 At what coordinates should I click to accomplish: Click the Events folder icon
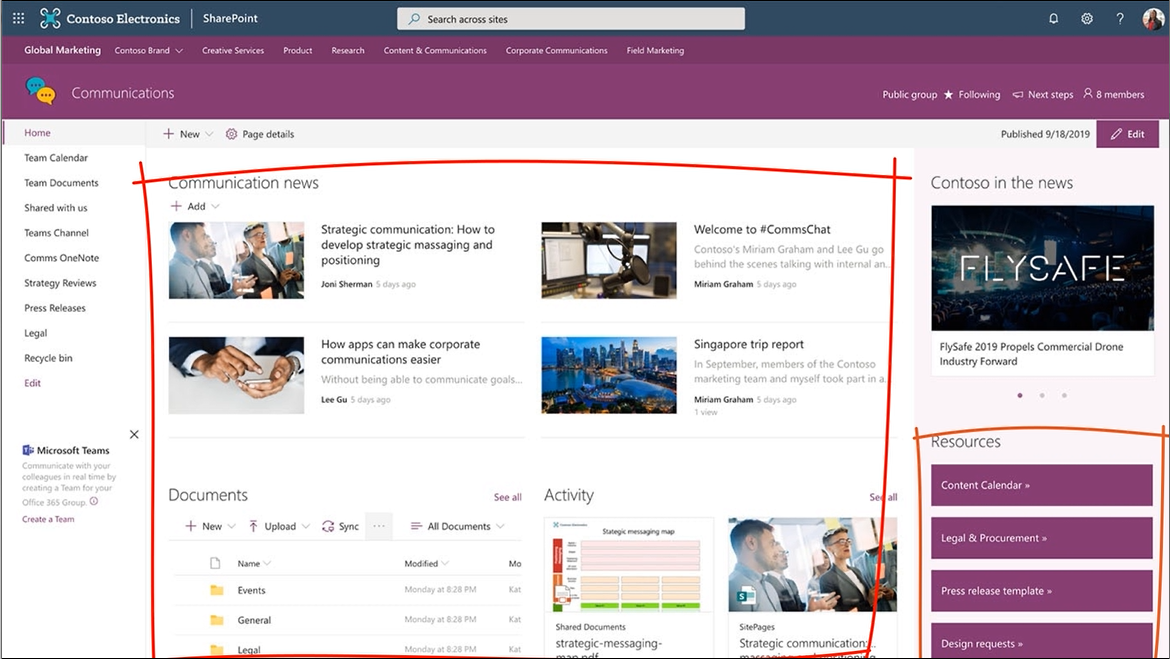coord(217,590)
